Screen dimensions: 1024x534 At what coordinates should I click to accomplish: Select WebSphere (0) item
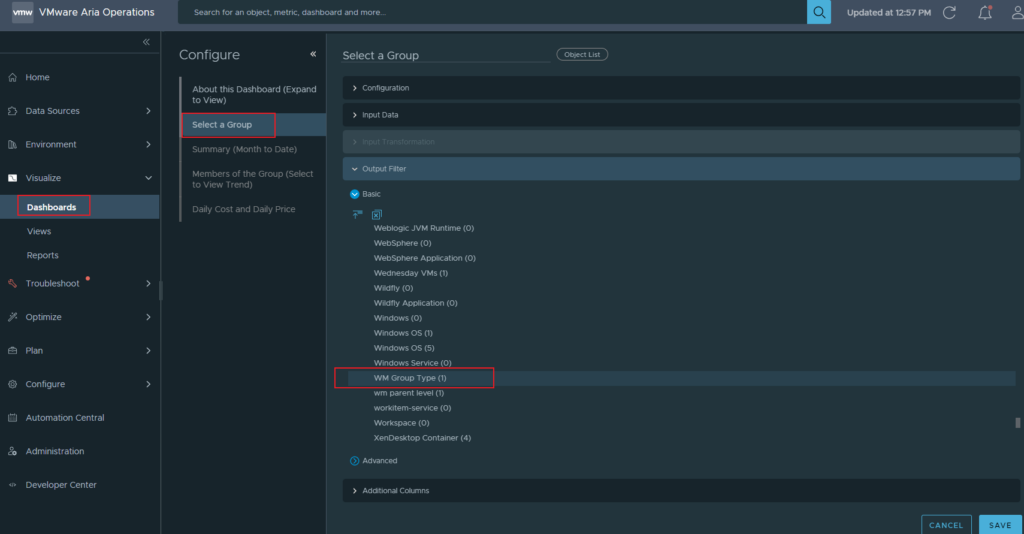click(x=402, y=243)
